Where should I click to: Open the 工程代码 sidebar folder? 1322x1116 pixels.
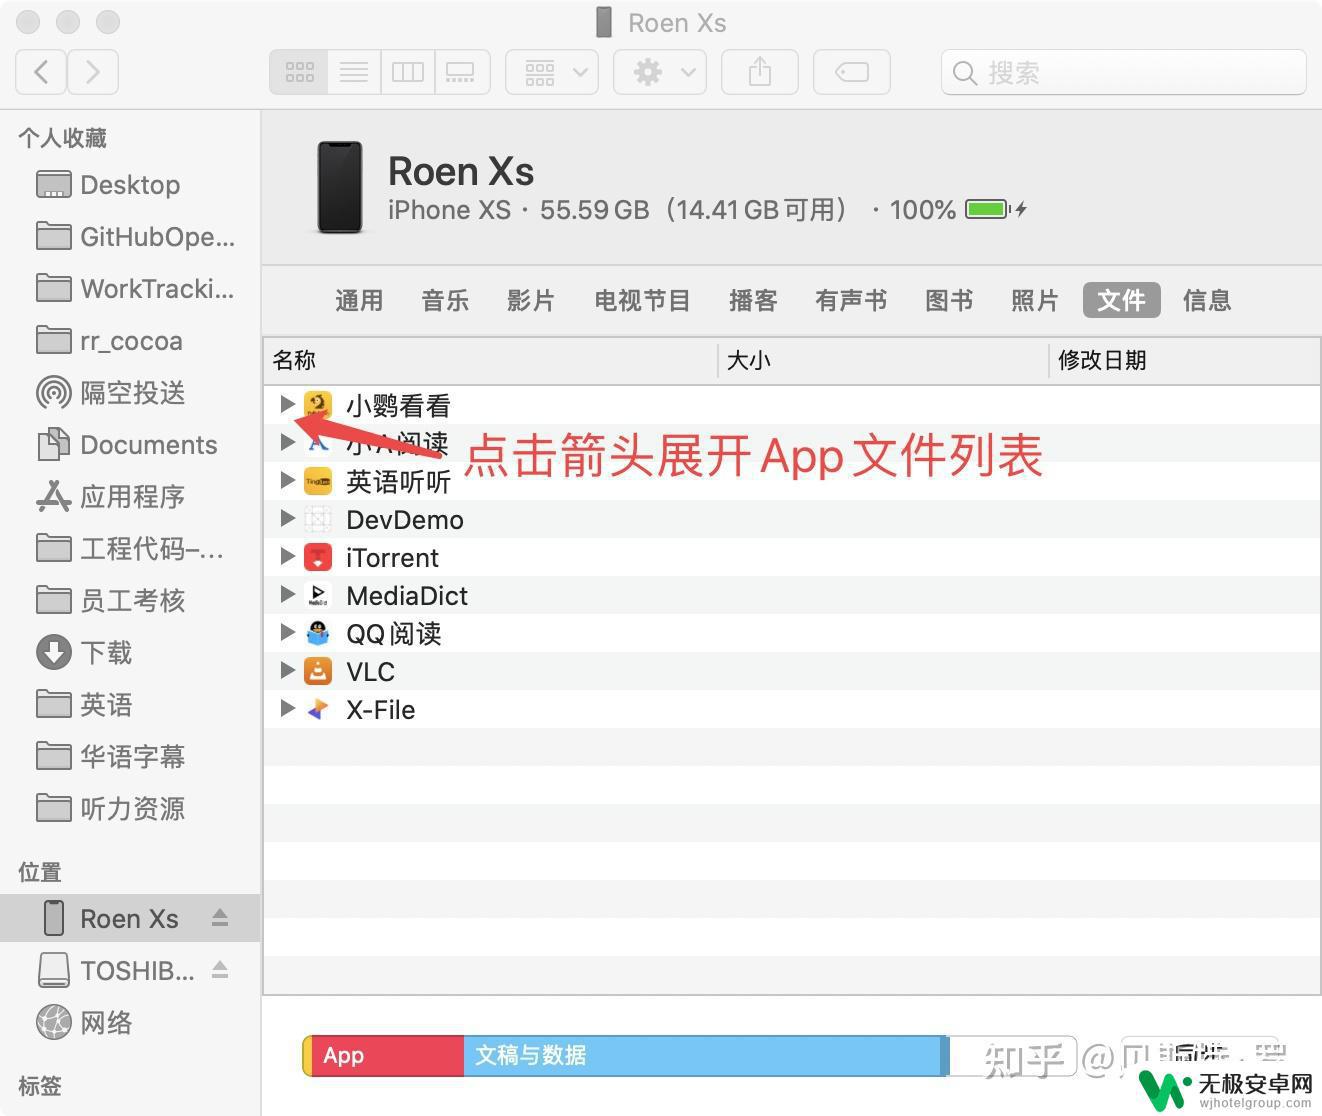pyautogui.click(x=130, y=549)
